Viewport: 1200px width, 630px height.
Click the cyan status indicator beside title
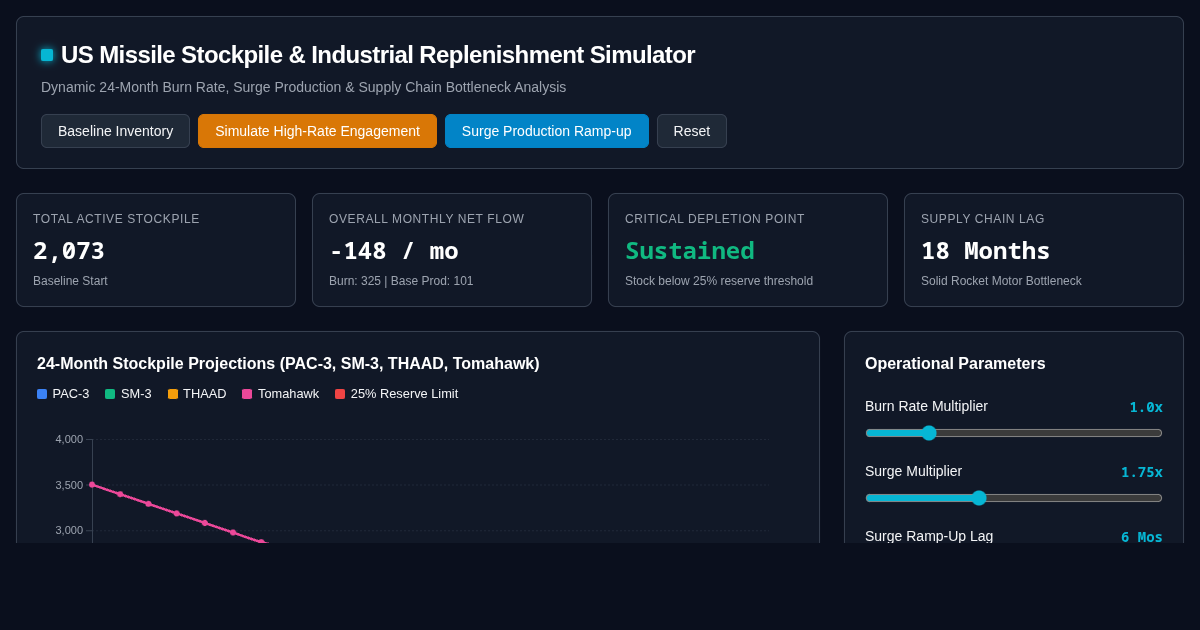coord(47,55)
